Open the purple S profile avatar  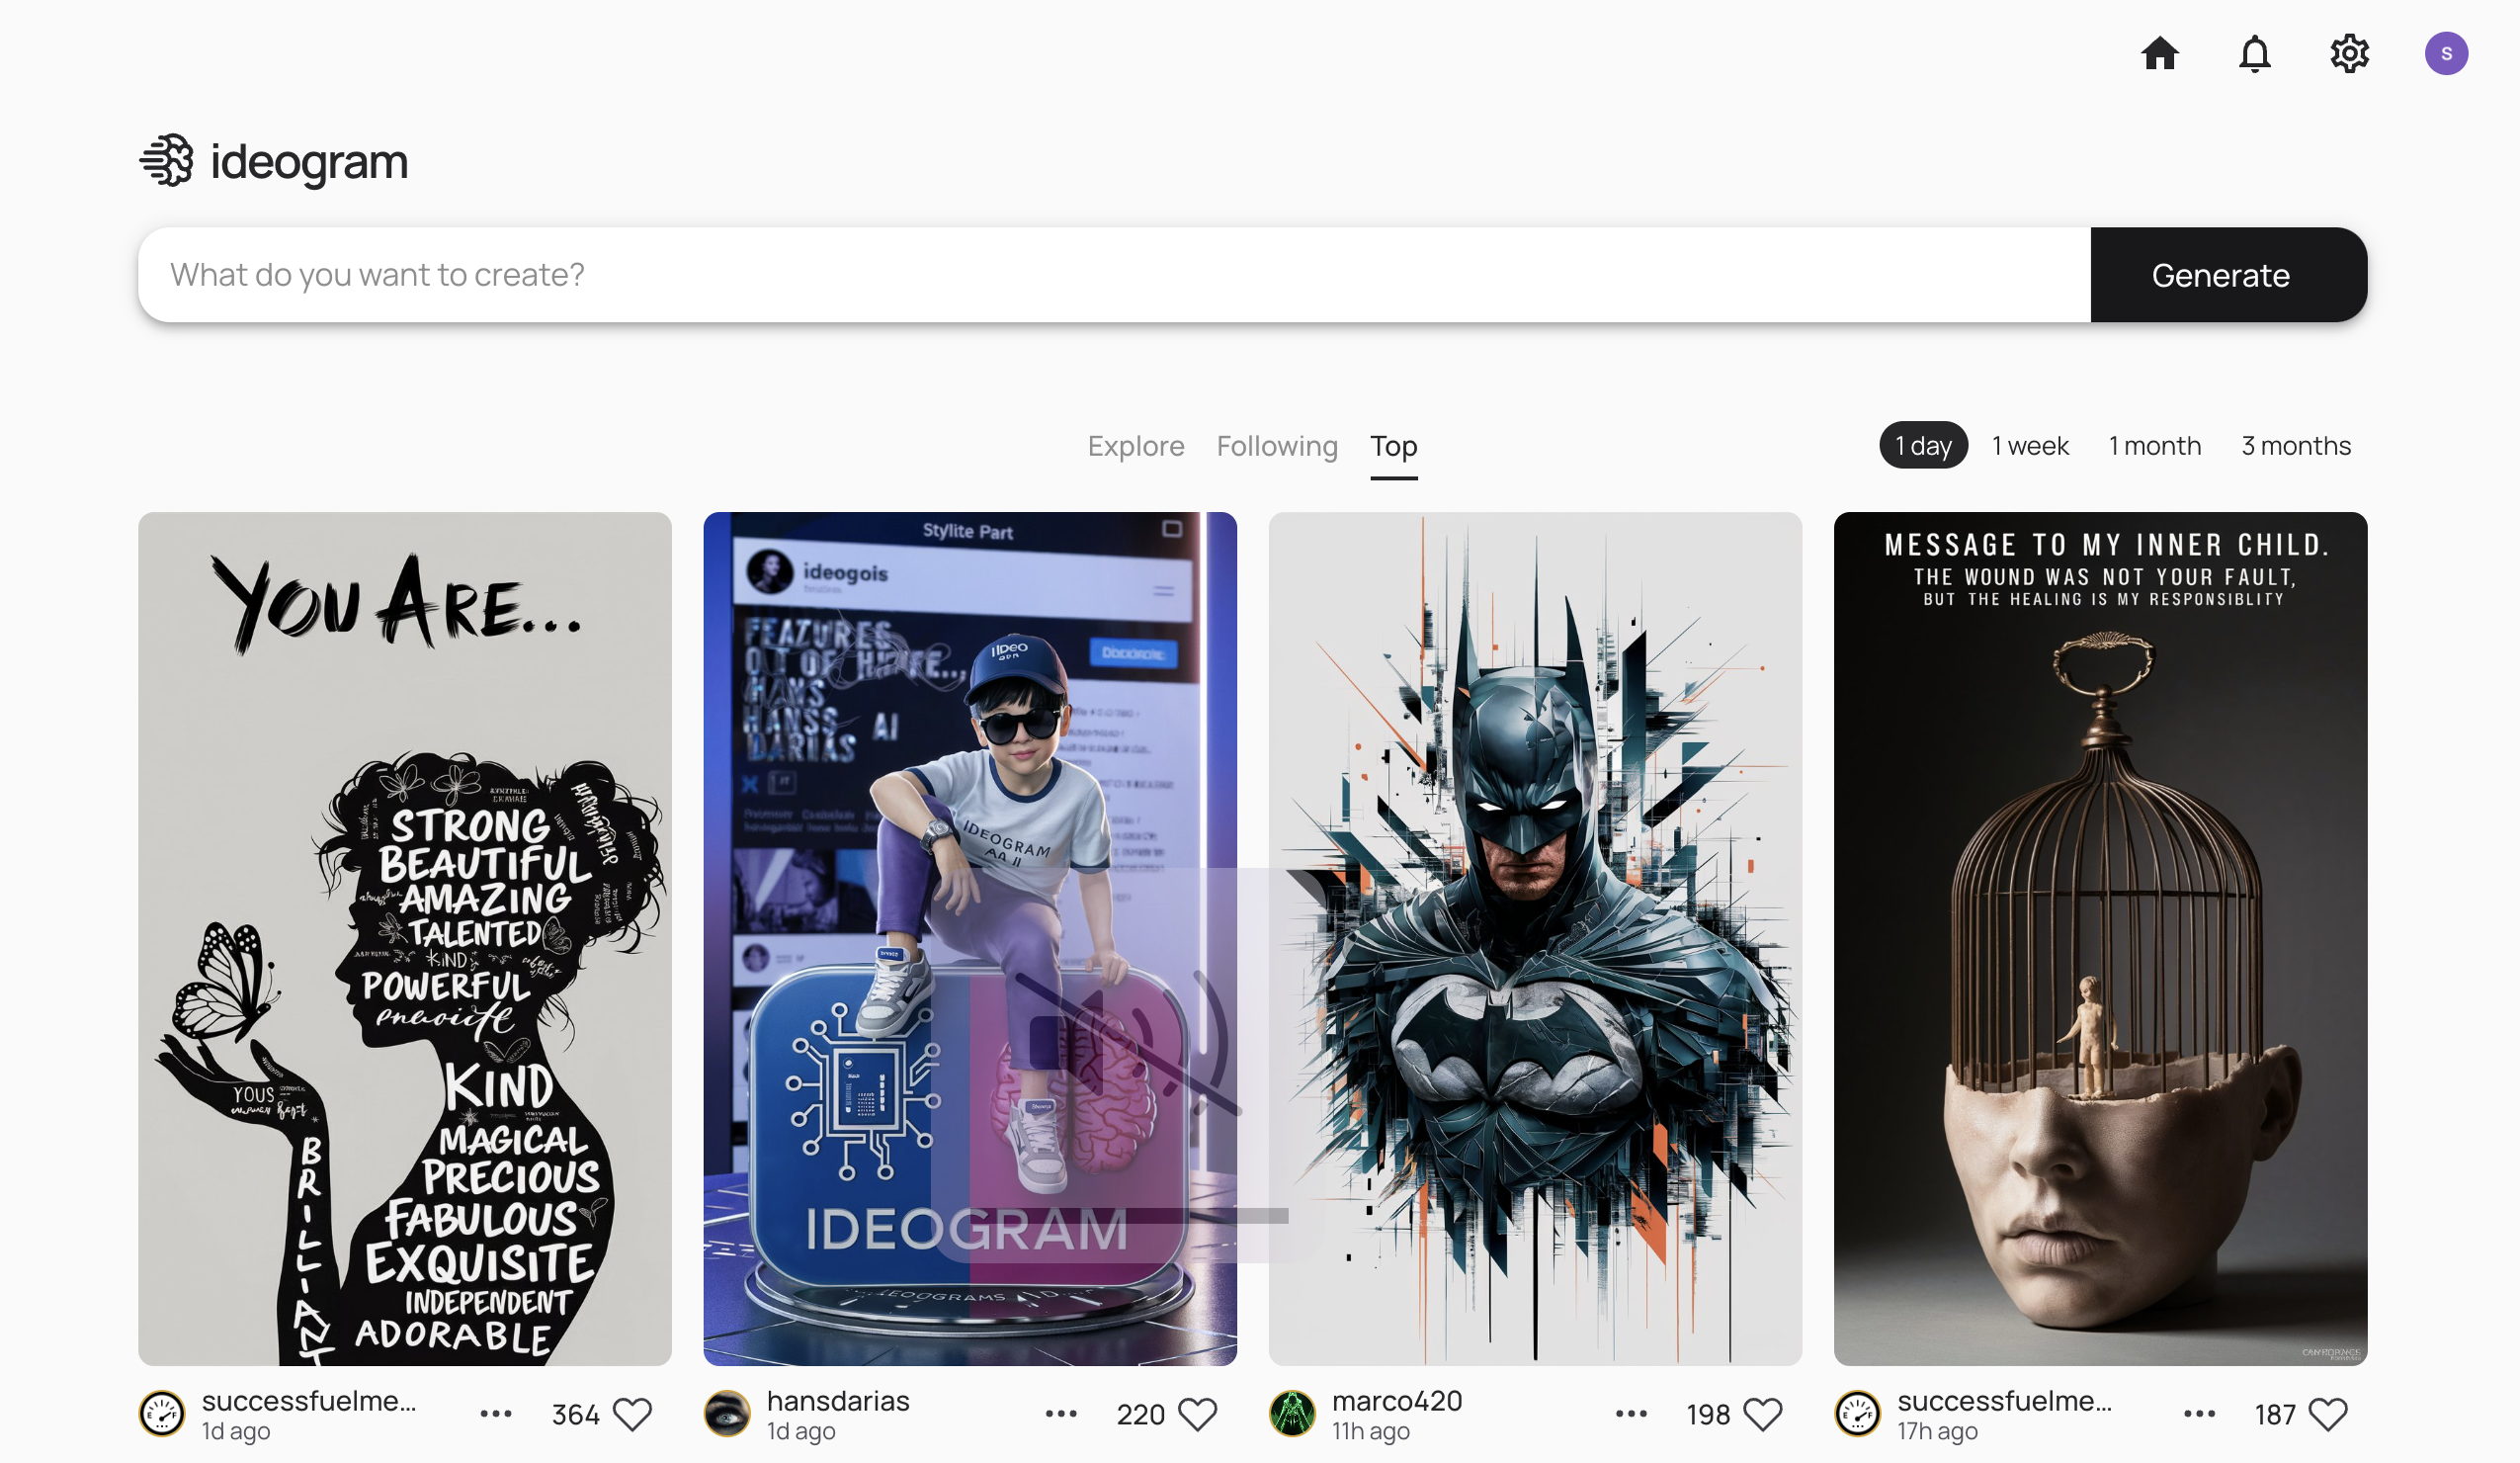2446,53
